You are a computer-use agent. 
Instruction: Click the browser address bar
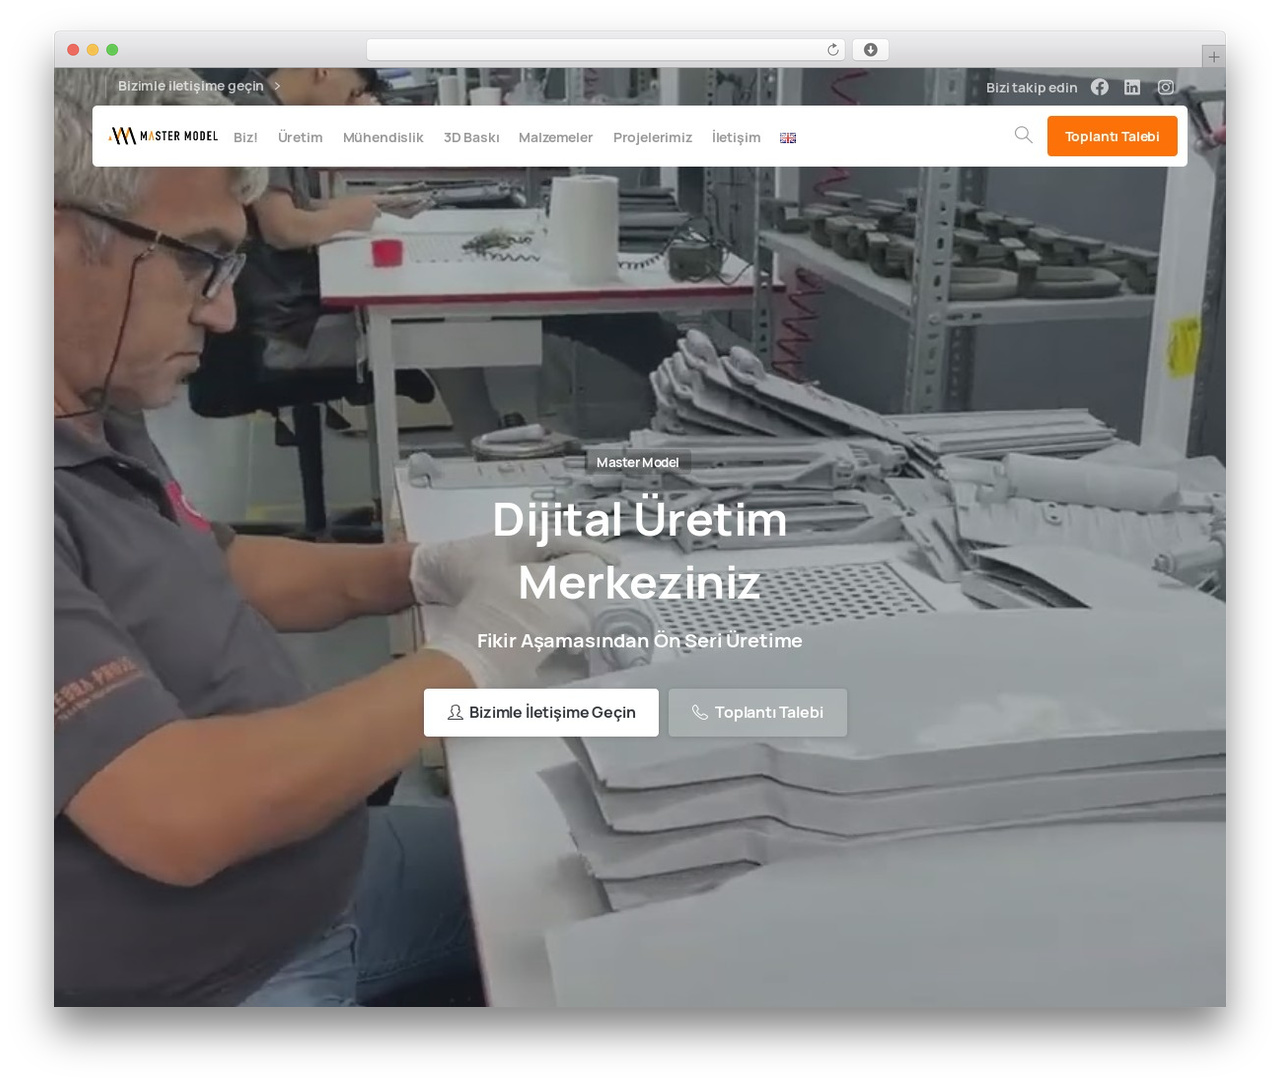(606, 50)
